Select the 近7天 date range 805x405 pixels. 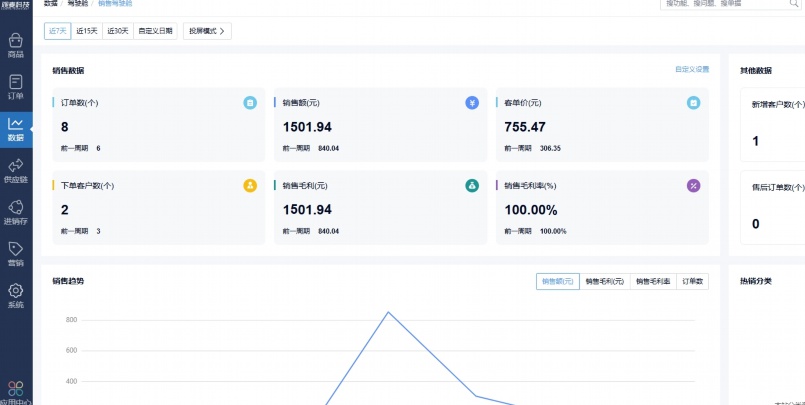point(58,31)
